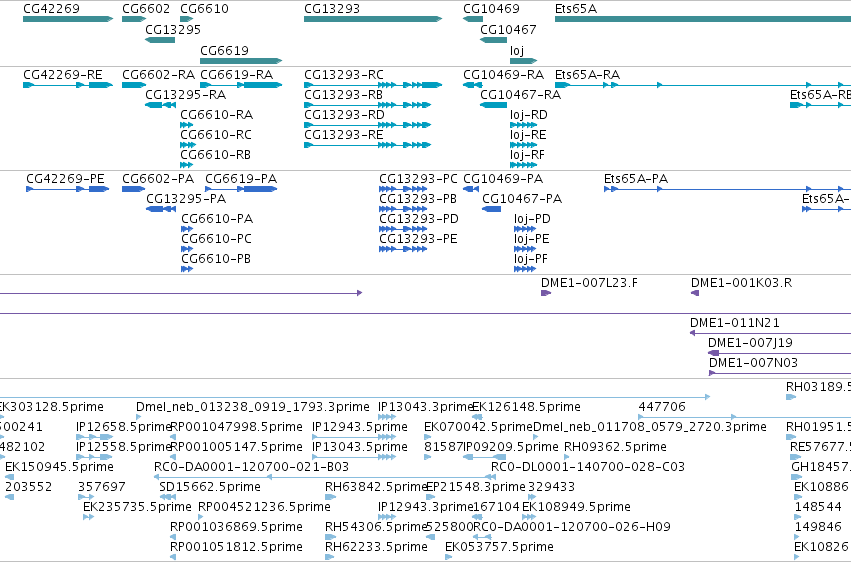Click protein CG13293-PE
The height and width of the screenshot is (562, 851).
coord(418,239)
